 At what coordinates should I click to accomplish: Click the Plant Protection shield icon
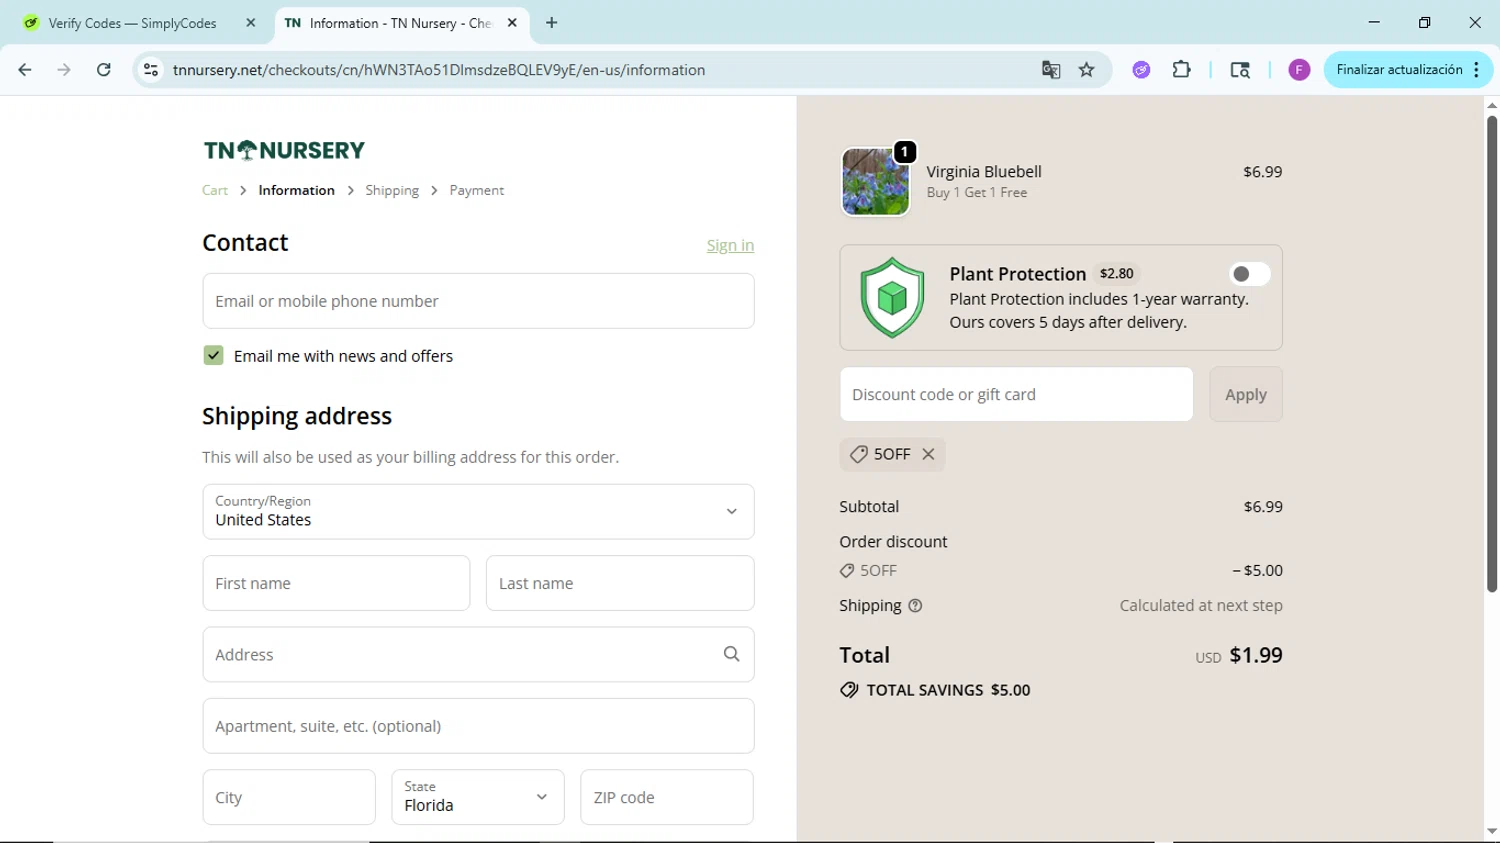pyautogui.click(x=892, y=297)
